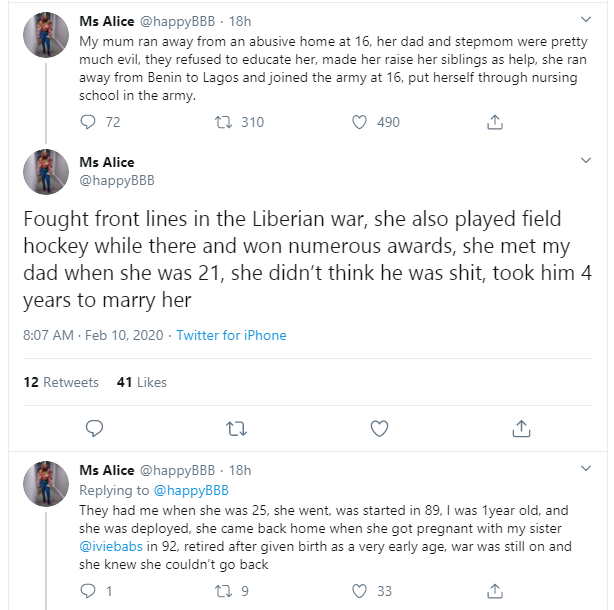Reply to the Liberian war main tweet
614x610 pixels.
(95, 428)
